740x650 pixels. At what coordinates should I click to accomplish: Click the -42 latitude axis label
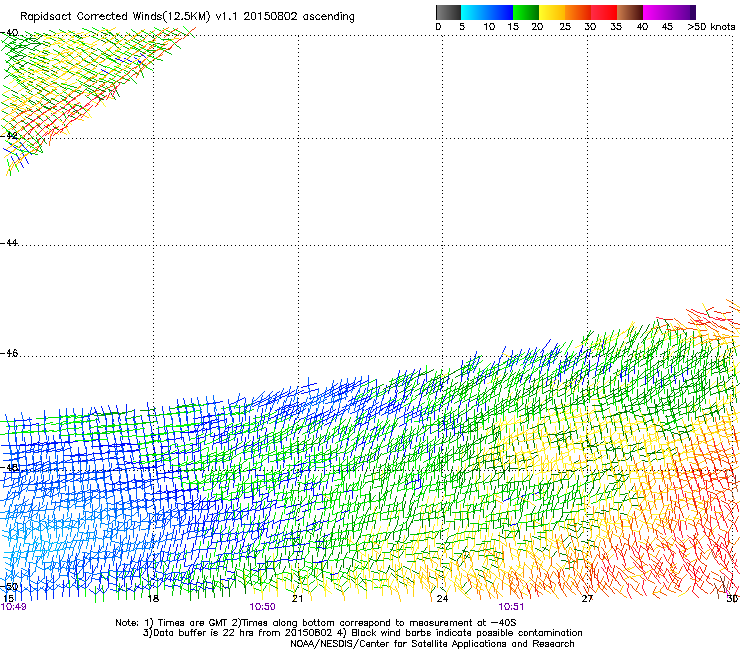coord(9,135)
